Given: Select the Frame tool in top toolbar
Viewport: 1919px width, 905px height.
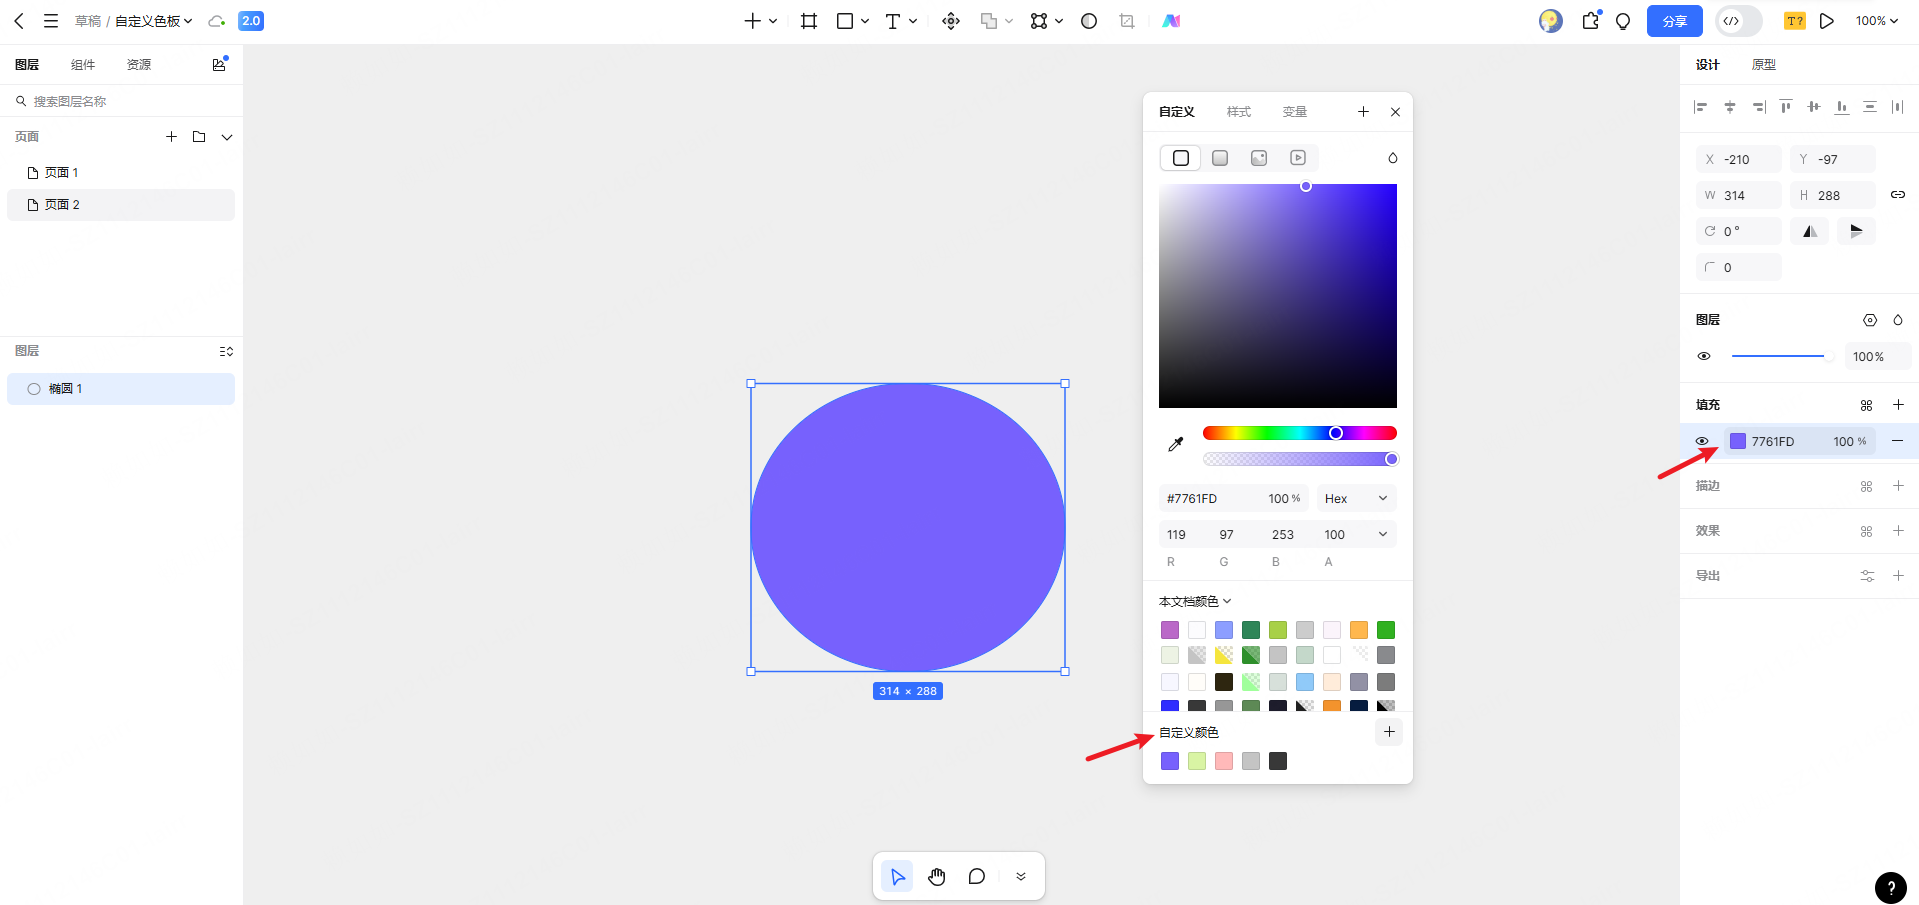Looking at the screenshot, I should [x=809, y=21].
